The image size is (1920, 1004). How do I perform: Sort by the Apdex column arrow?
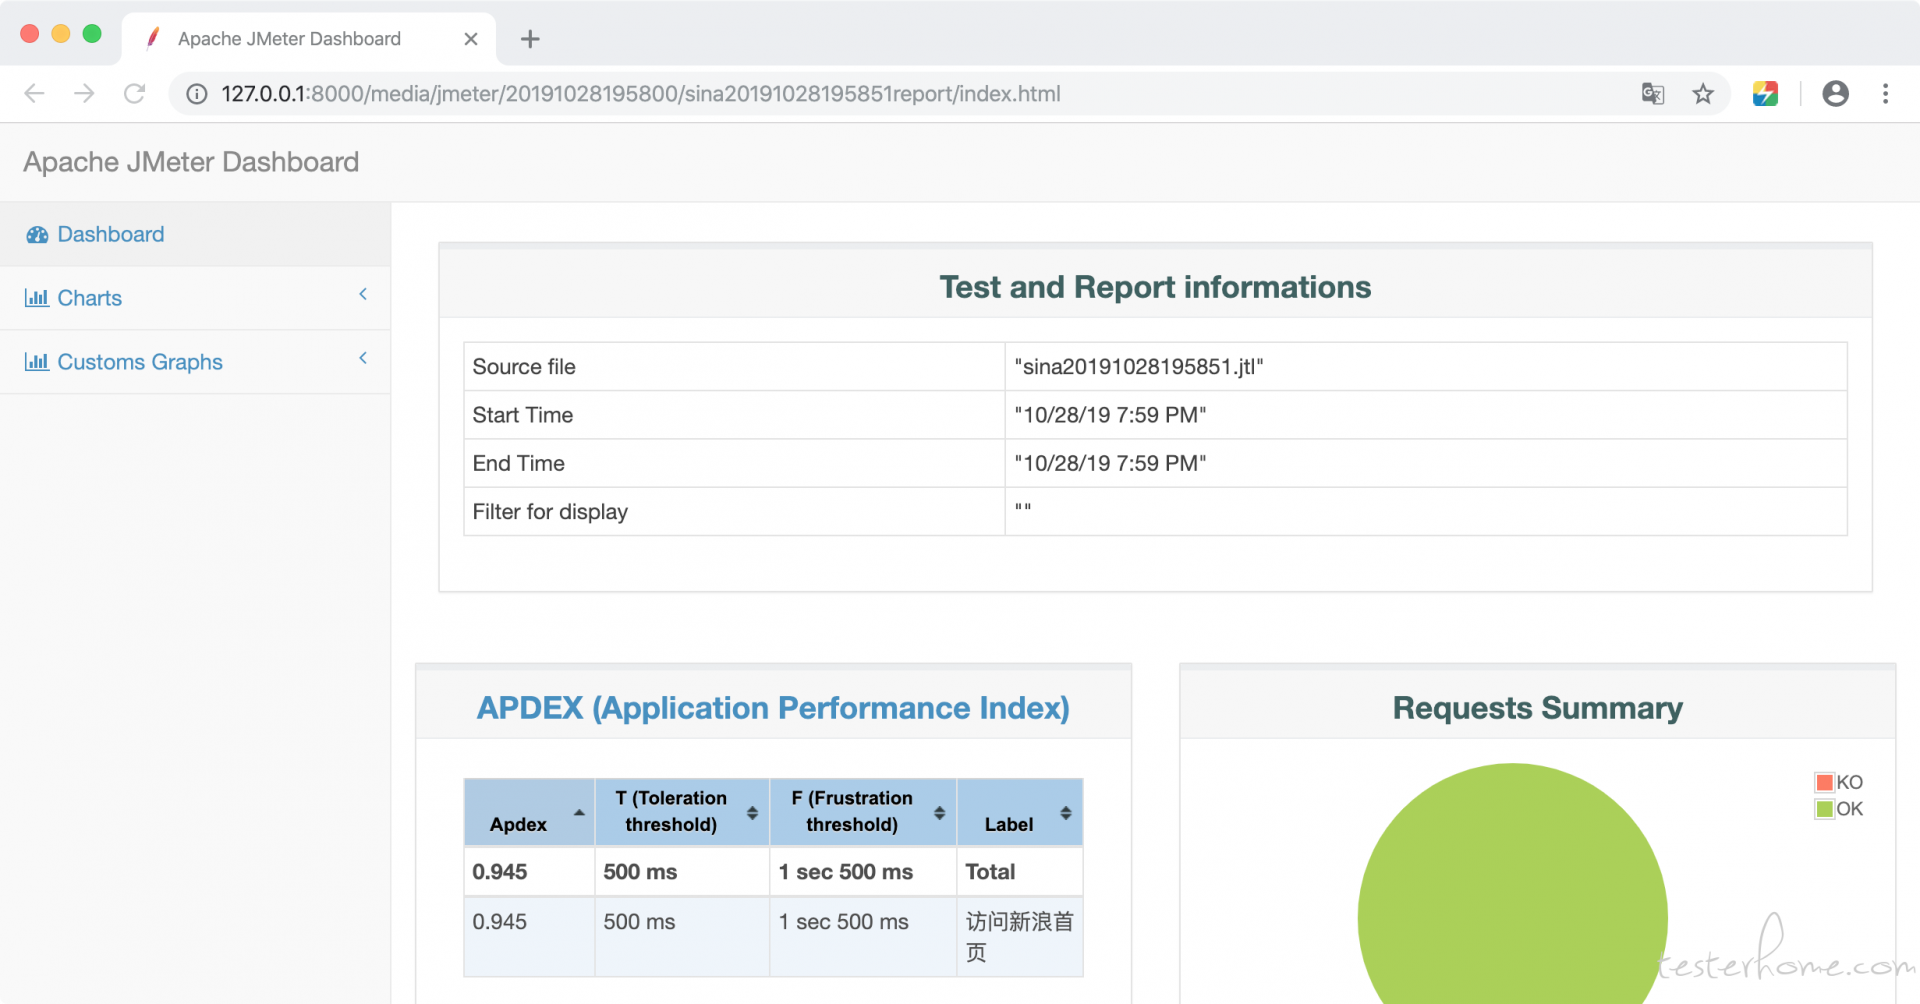coord(579,813)
